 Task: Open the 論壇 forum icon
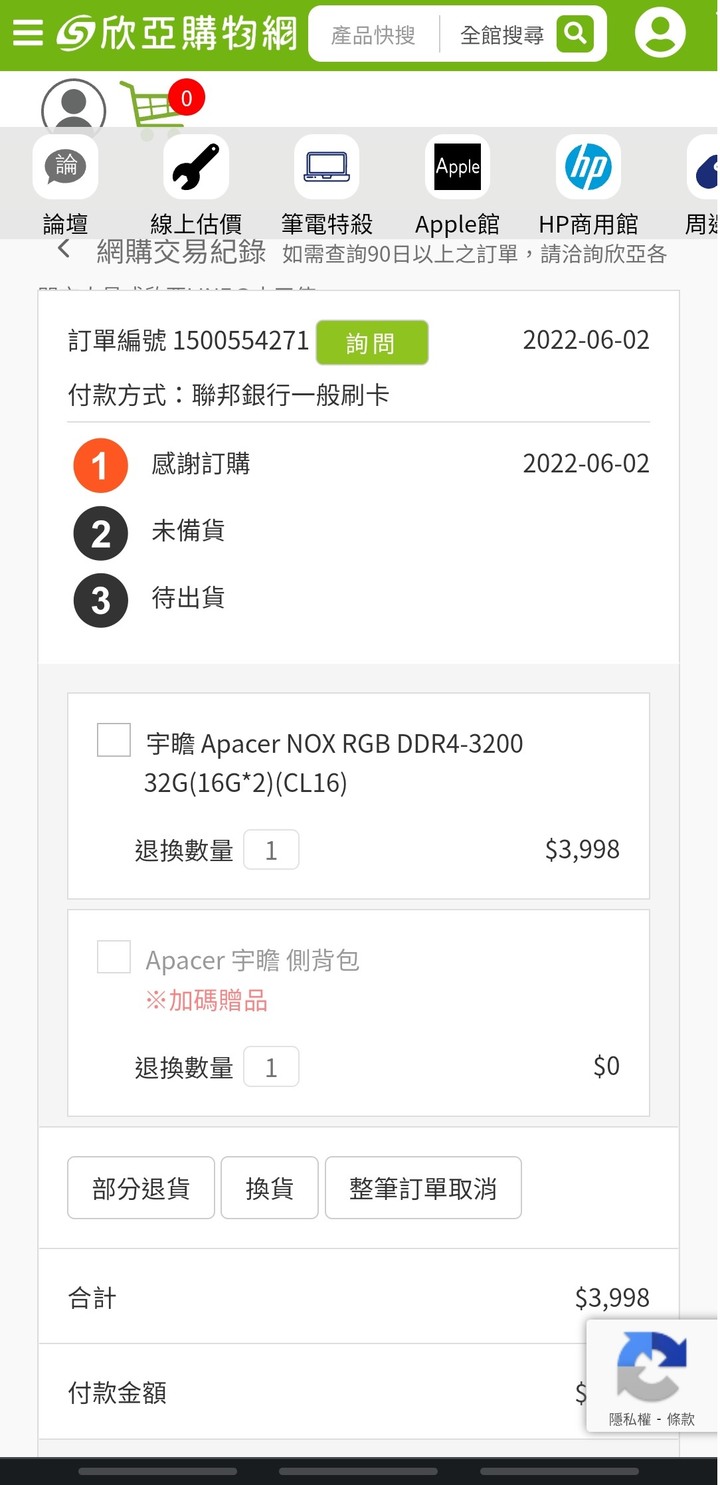coord(65,167)
